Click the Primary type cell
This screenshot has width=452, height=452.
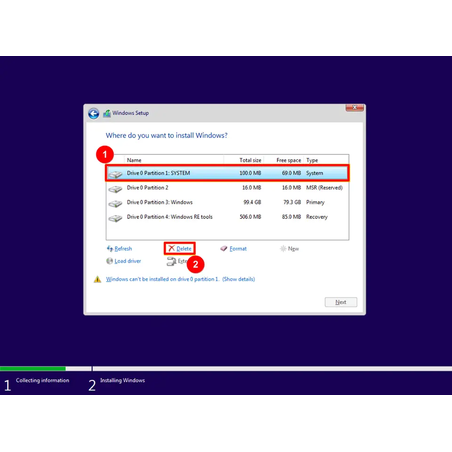(315, 202)
